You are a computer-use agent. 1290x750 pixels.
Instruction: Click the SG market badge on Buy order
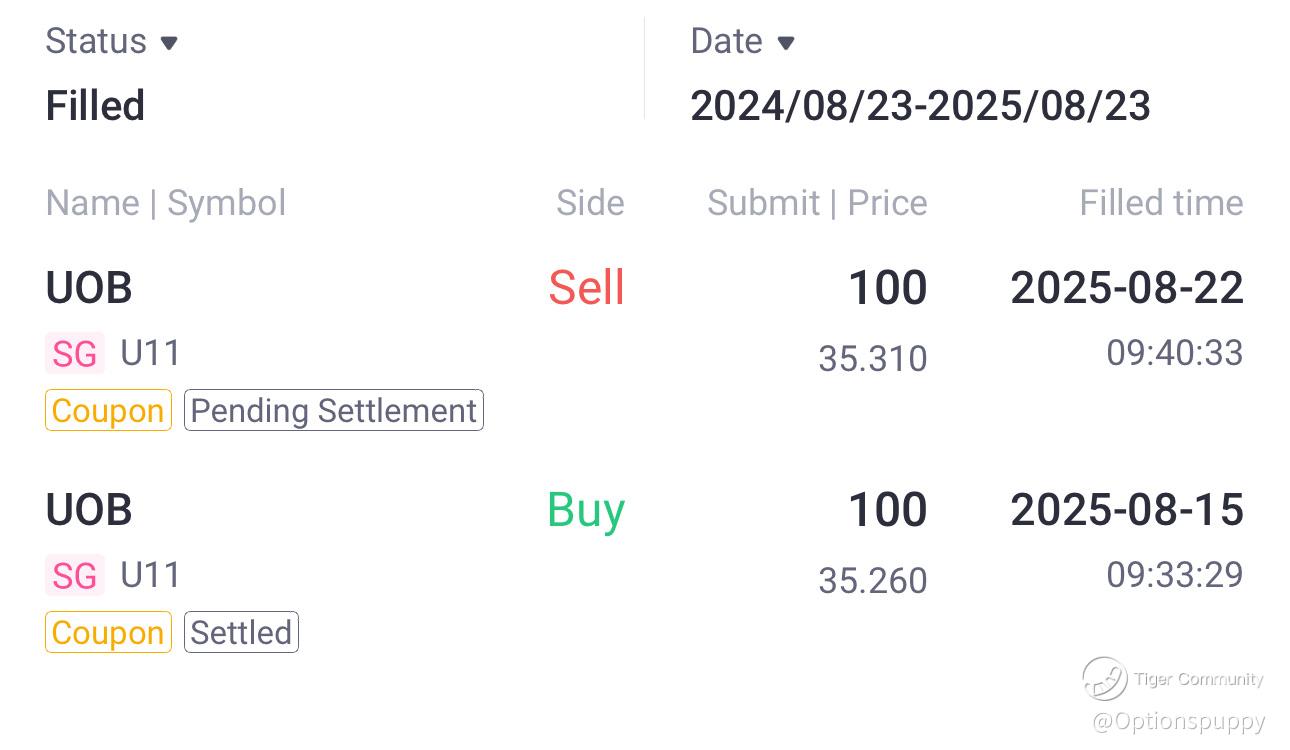[75, 576]
